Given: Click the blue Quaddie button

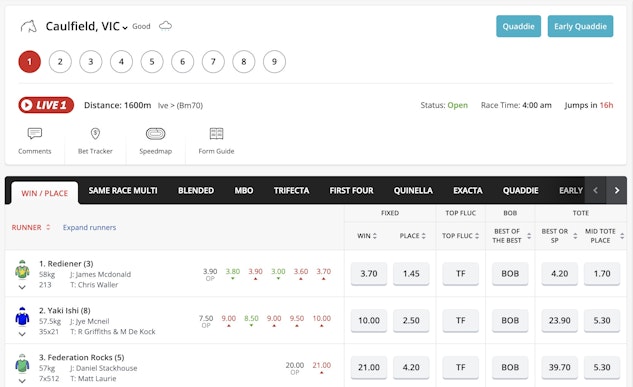Looking at the screenshot, I should pyautogui.click(x=518, y=26).
